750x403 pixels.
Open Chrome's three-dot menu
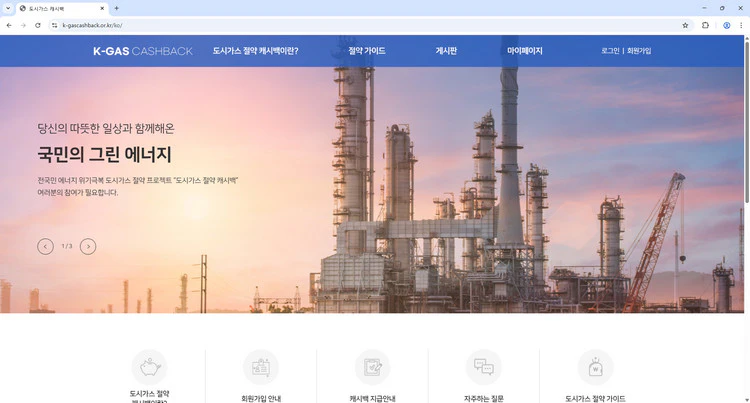741,25
